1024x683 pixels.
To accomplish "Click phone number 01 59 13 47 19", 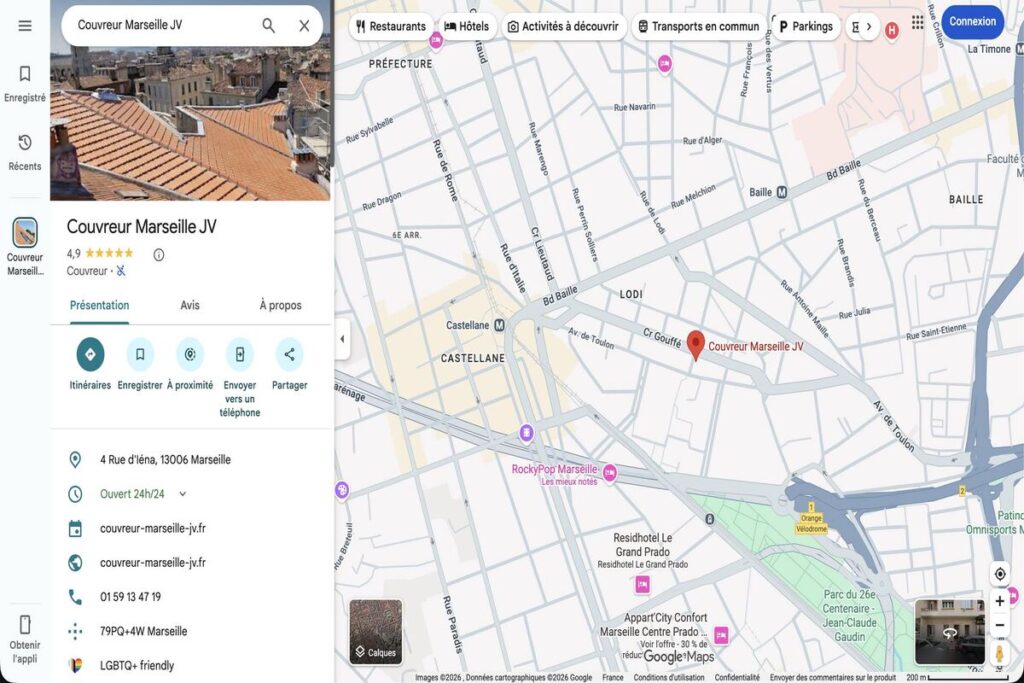I will pyautogui.click(x=130, y=597).
